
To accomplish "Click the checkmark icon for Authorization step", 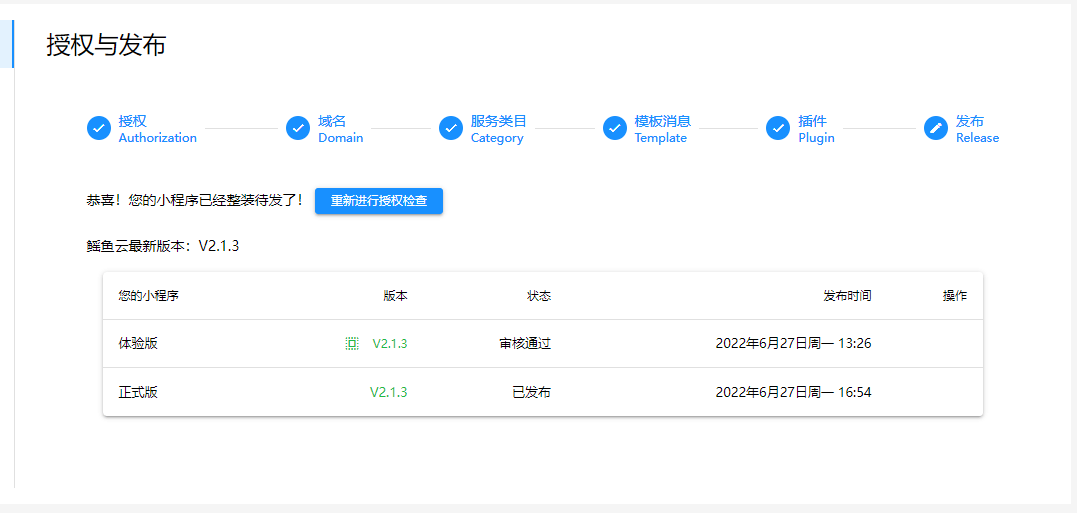I will 99,129.
